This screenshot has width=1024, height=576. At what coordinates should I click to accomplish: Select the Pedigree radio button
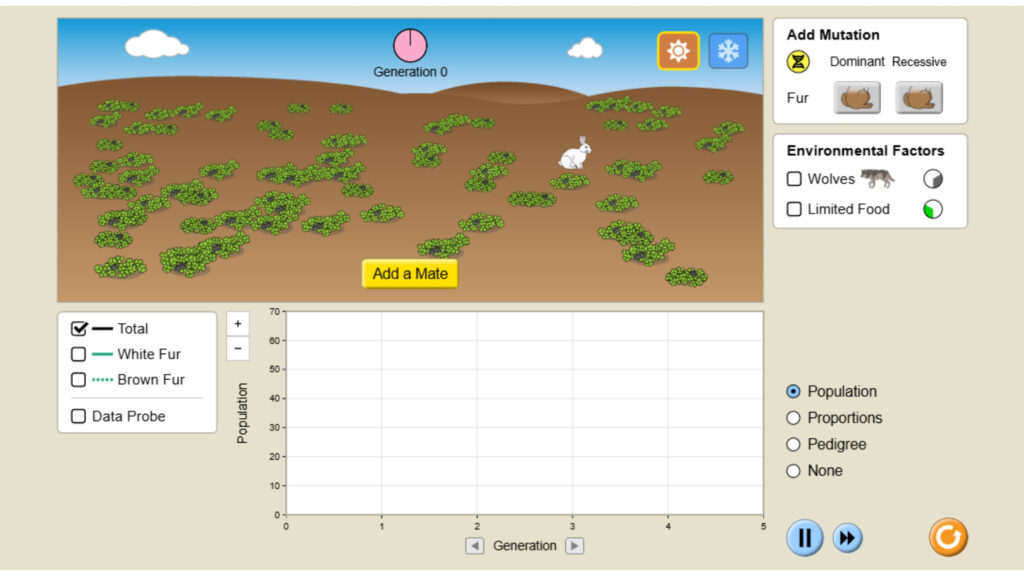click(x=793, y=444)
